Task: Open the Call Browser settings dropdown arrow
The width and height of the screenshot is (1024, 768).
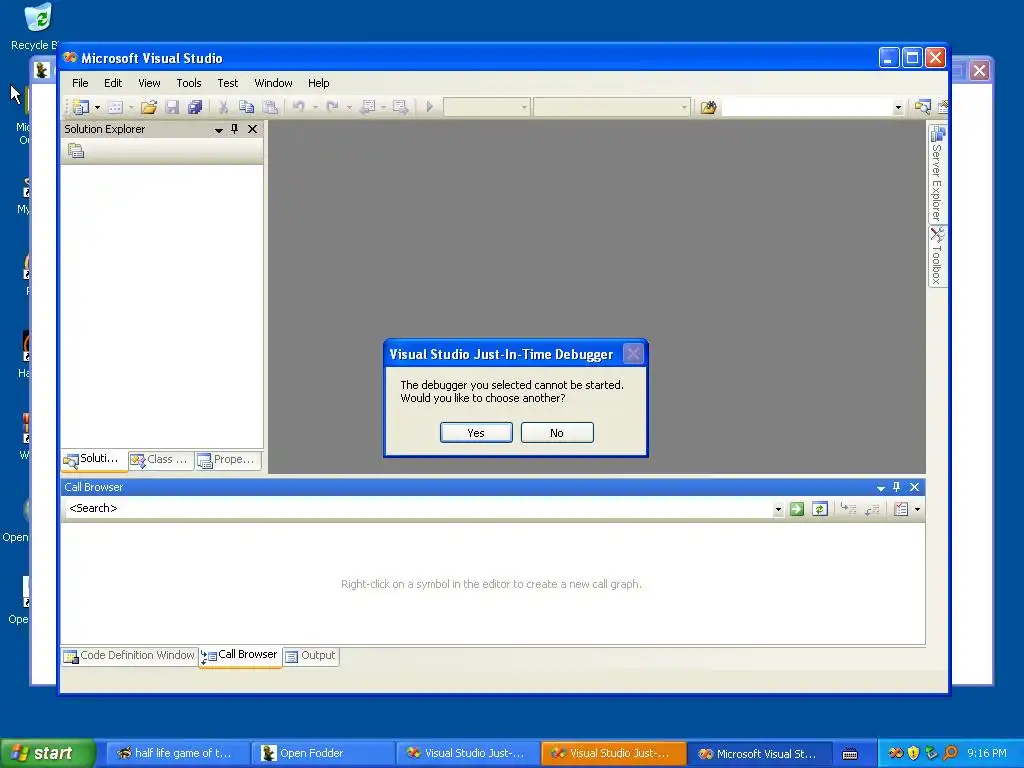Action: point(918,509)
